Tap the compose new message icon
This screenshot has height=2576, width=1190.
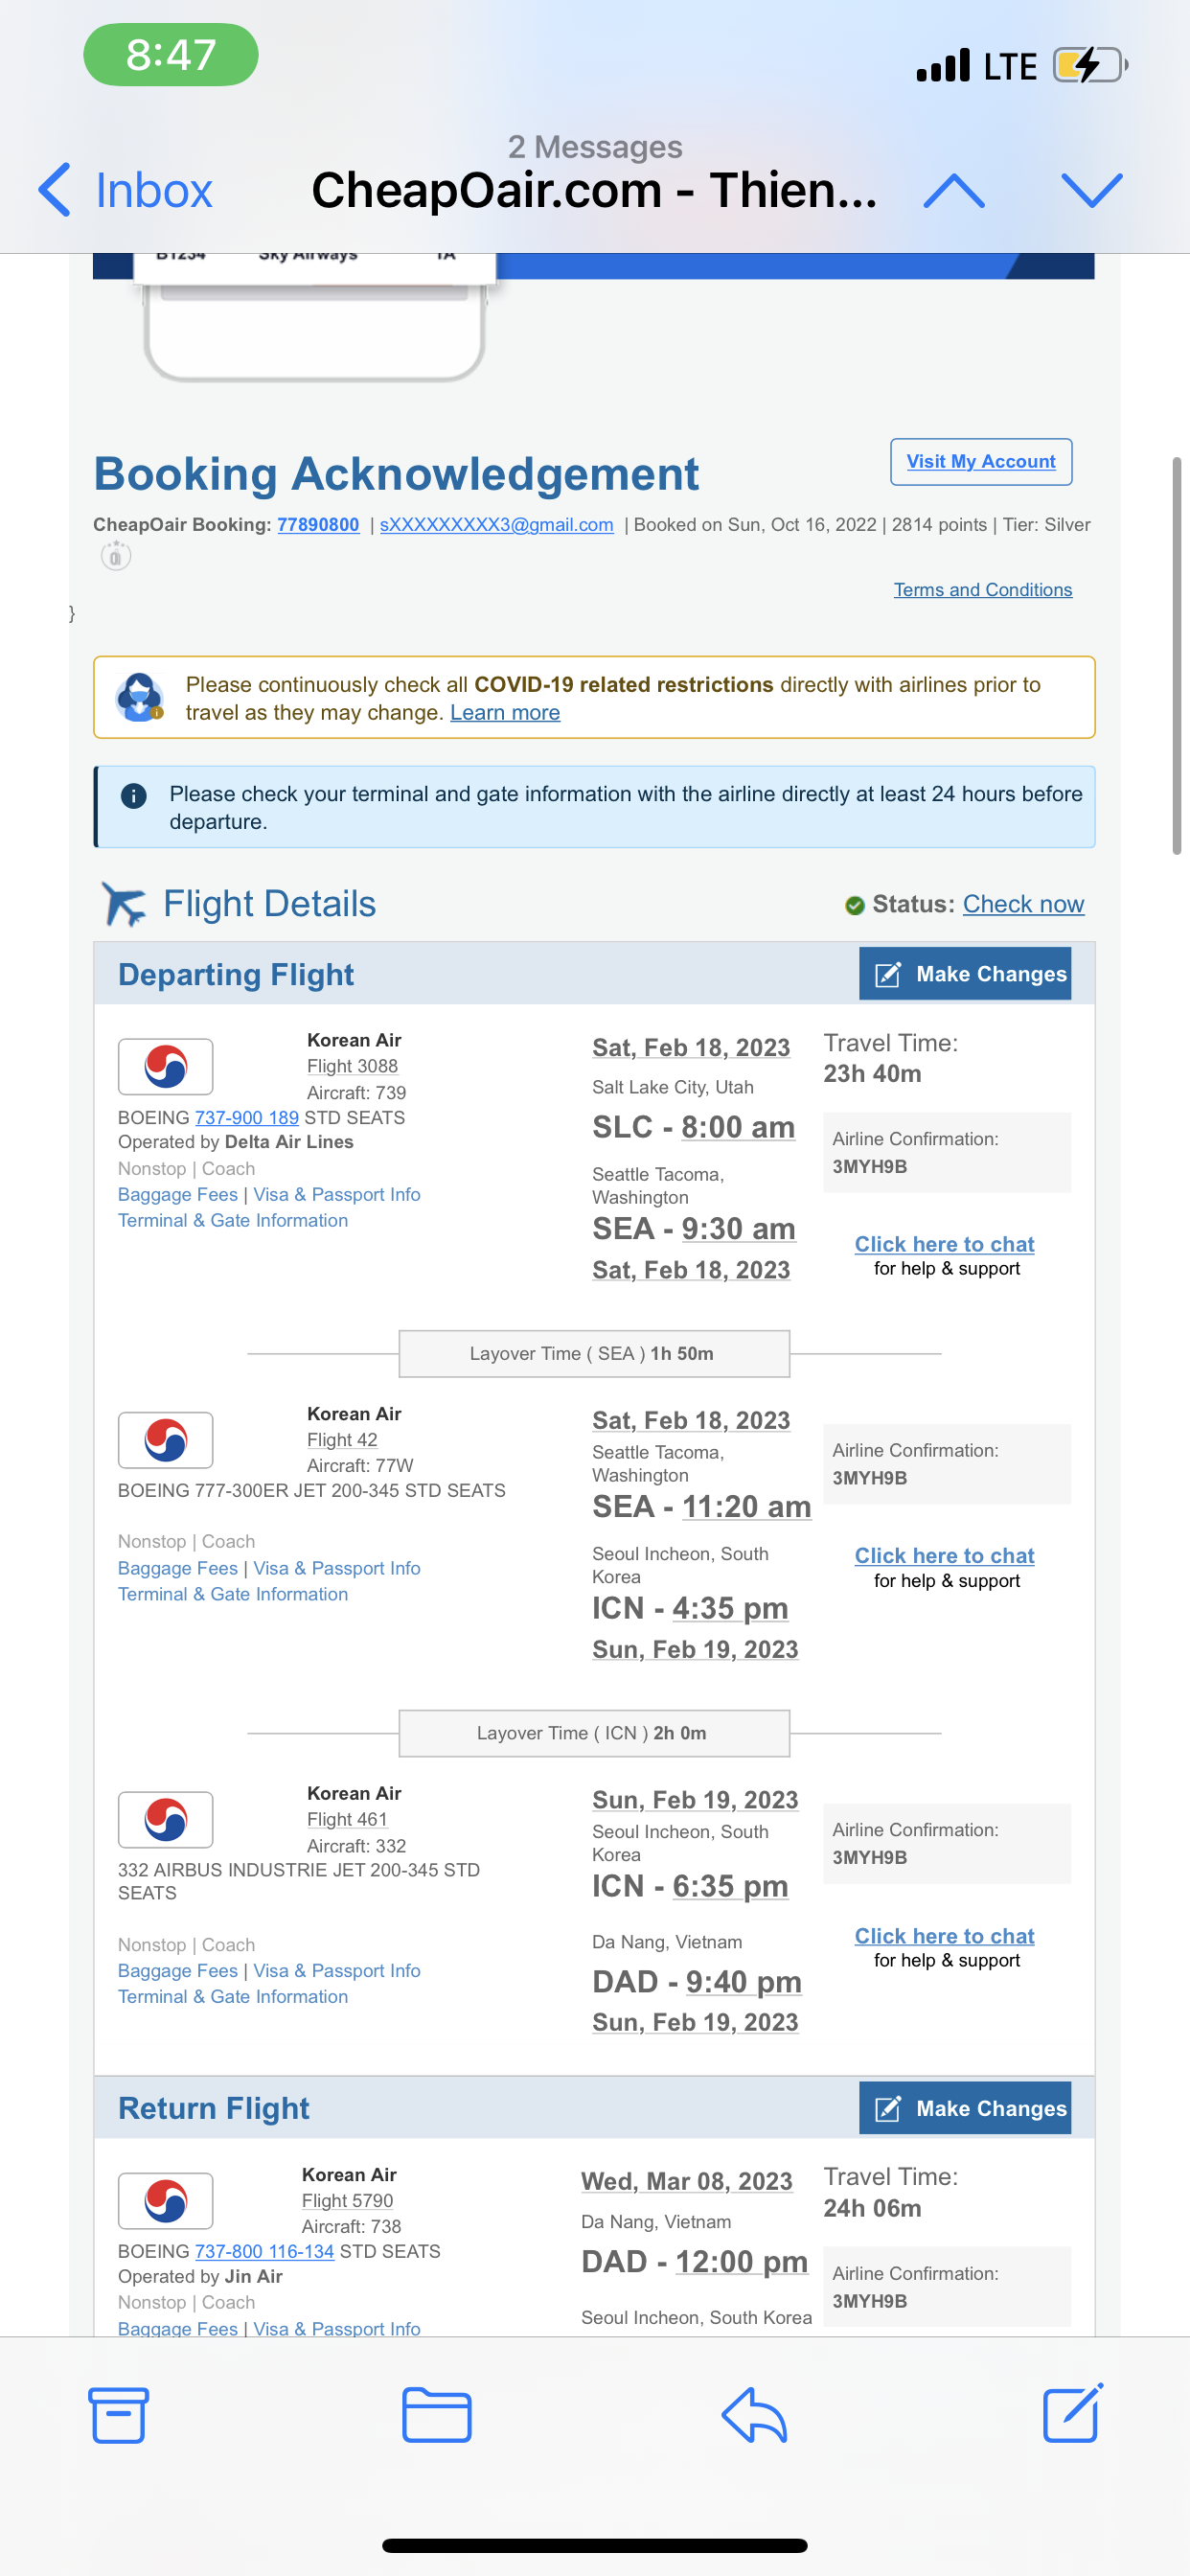tap(1072, 2414)
